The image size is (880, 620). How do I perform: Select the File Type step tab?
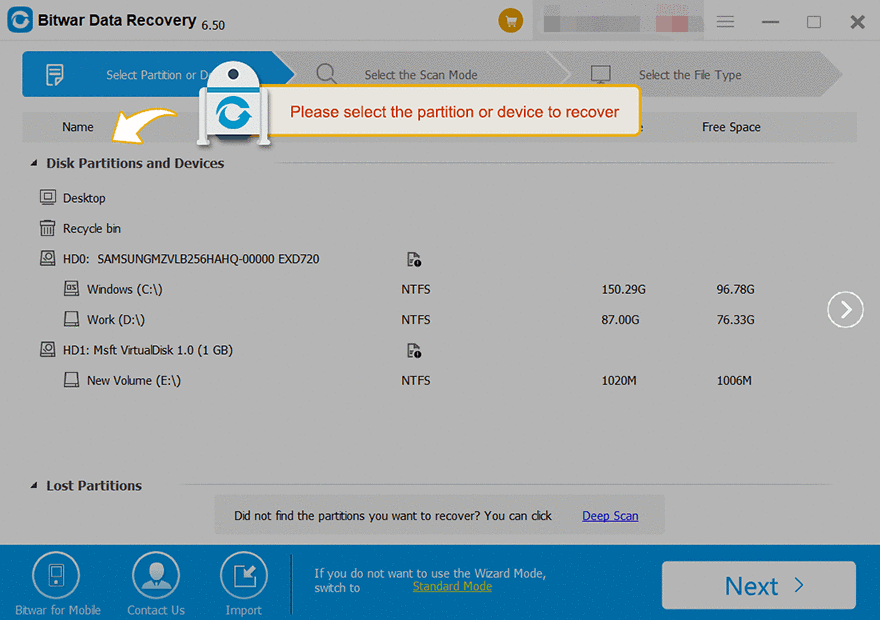coord(690,75)
